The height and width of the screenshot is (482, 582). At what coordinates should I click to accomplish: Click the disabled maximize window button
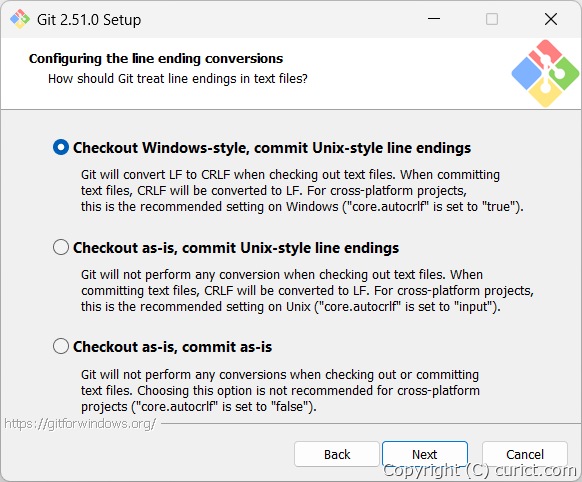[x=492, y=19]
